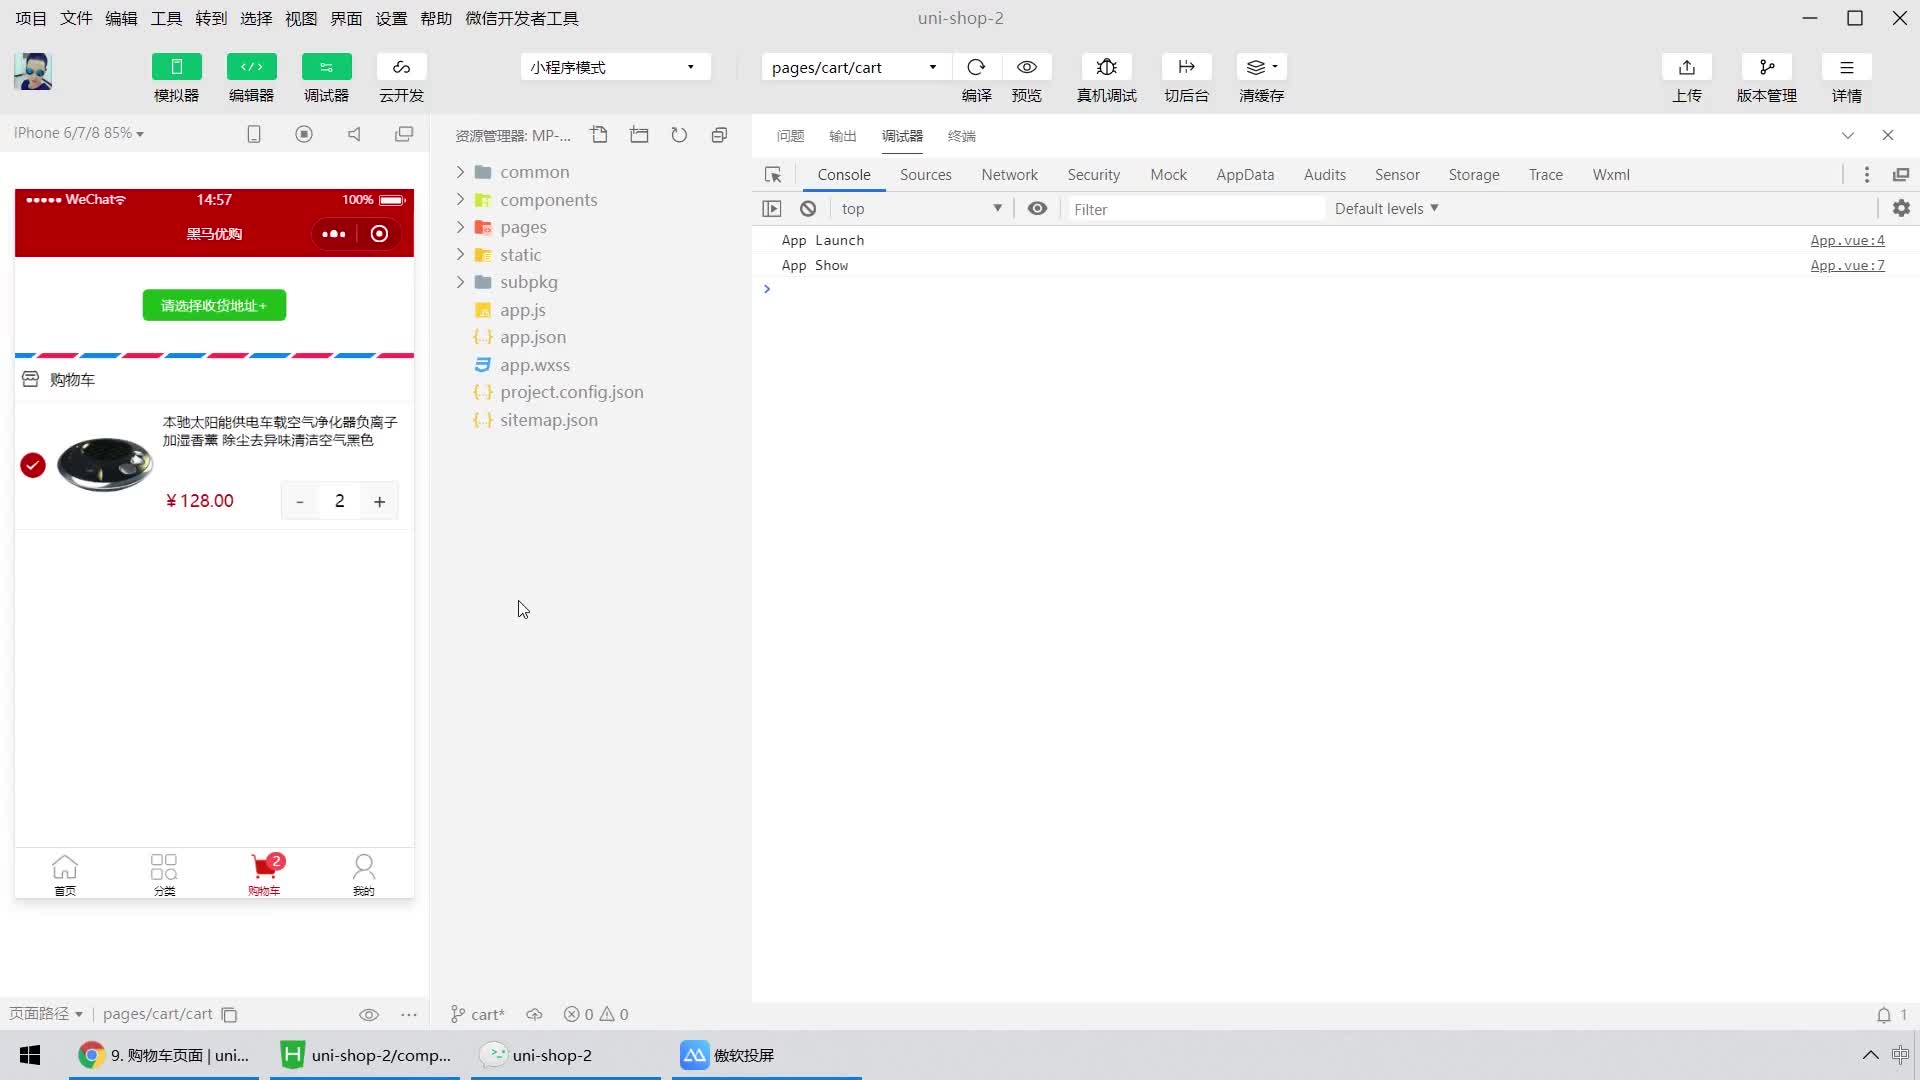The height and width of the screenshot is (1080, 1920).
Task: Toggle the no-entry/block console icon
Action: [x=808, y=208]
